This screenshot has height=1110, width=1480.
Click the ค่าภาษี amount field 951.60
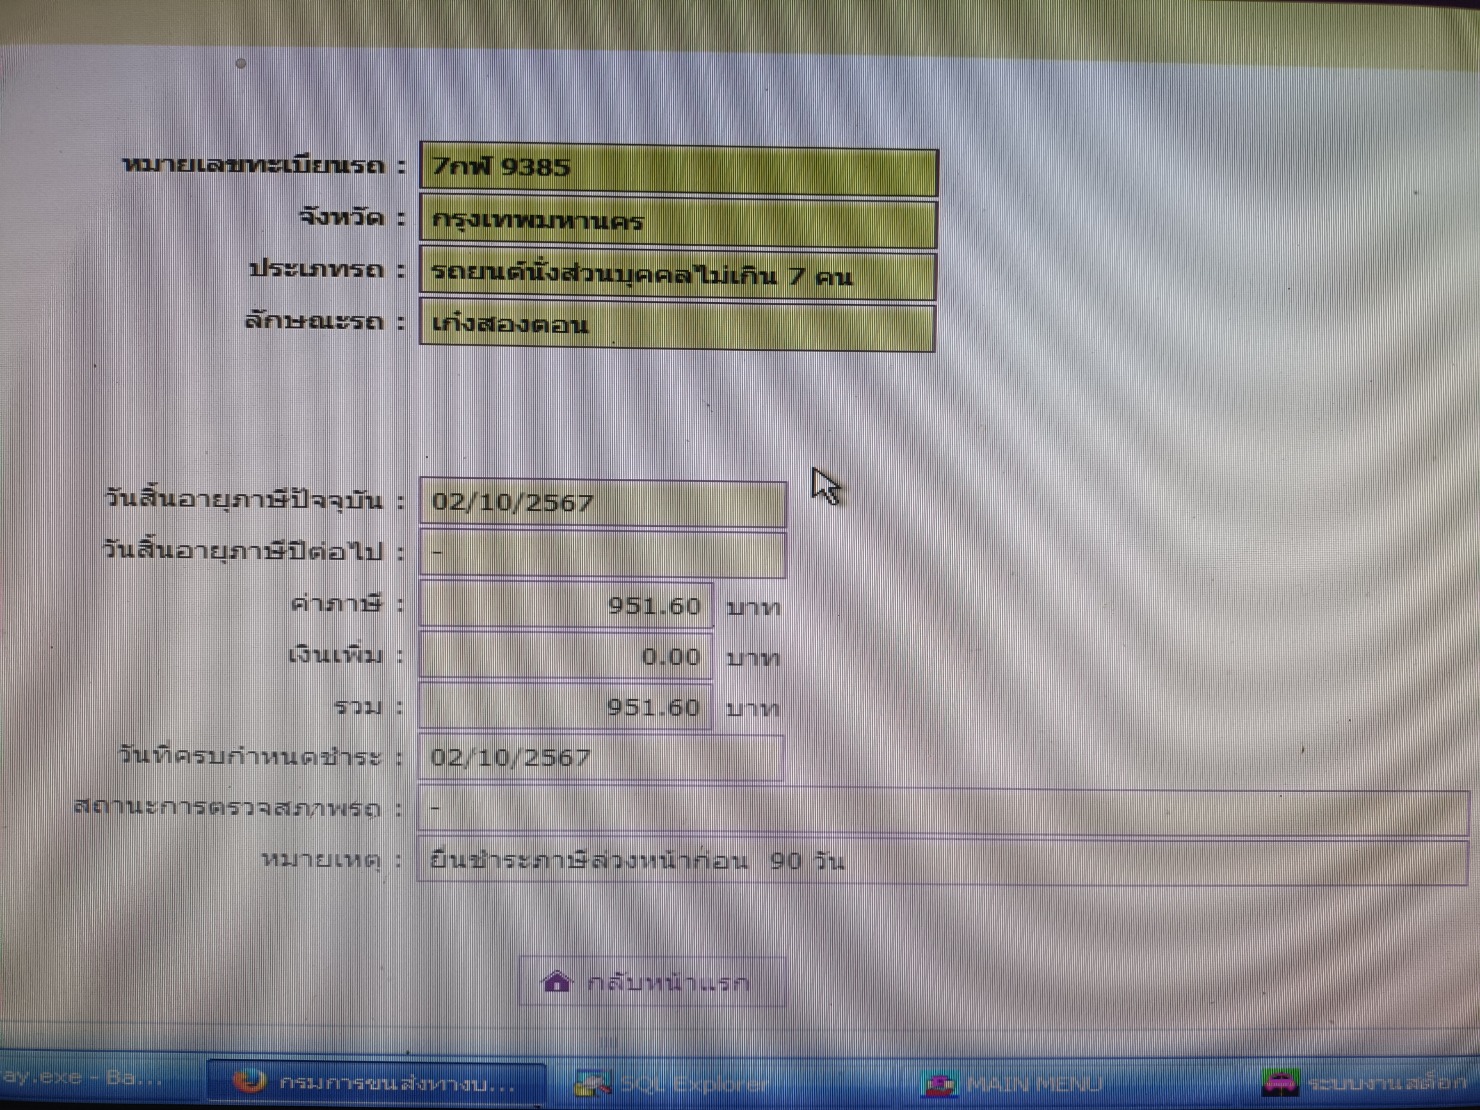pos(566,606)
